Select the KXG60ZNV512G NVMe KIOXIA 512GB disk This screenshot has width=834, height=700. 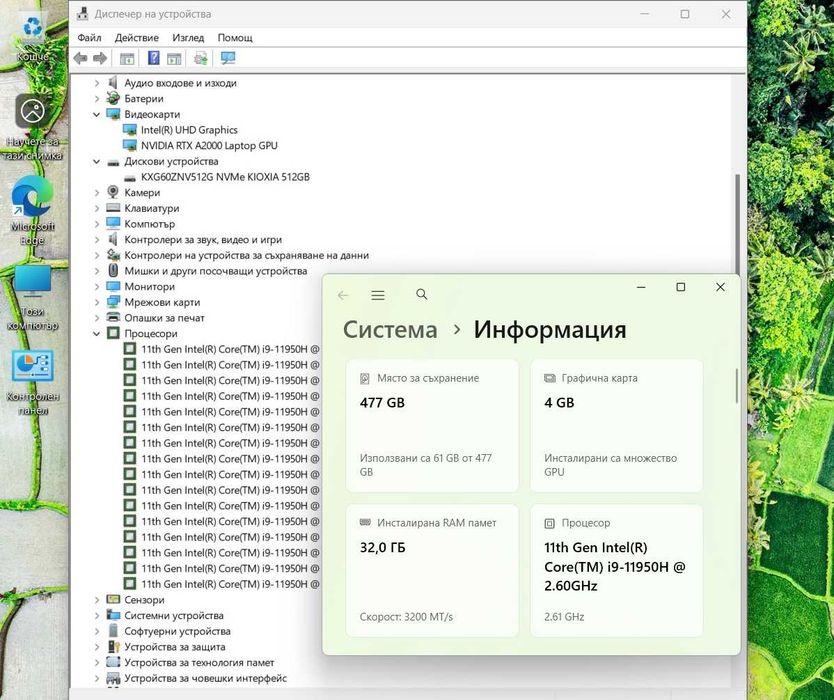pyautogui.click(x=225, y=177)
